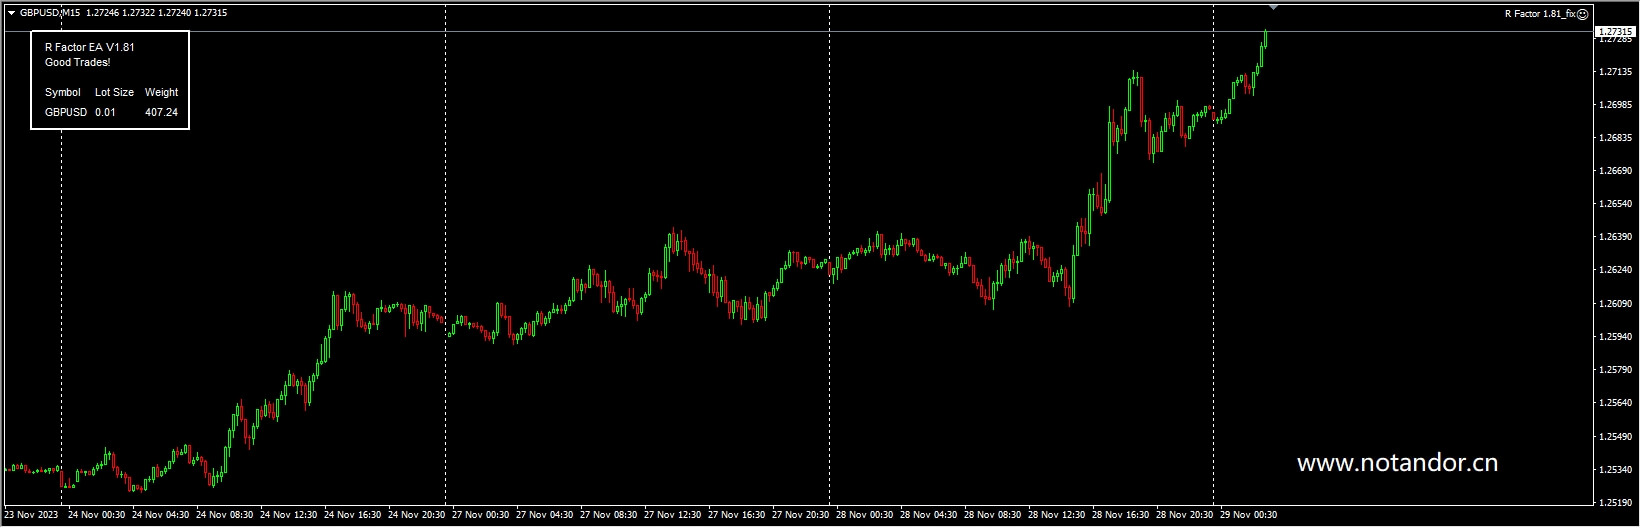Click price scale level 1.26985

1616,105
